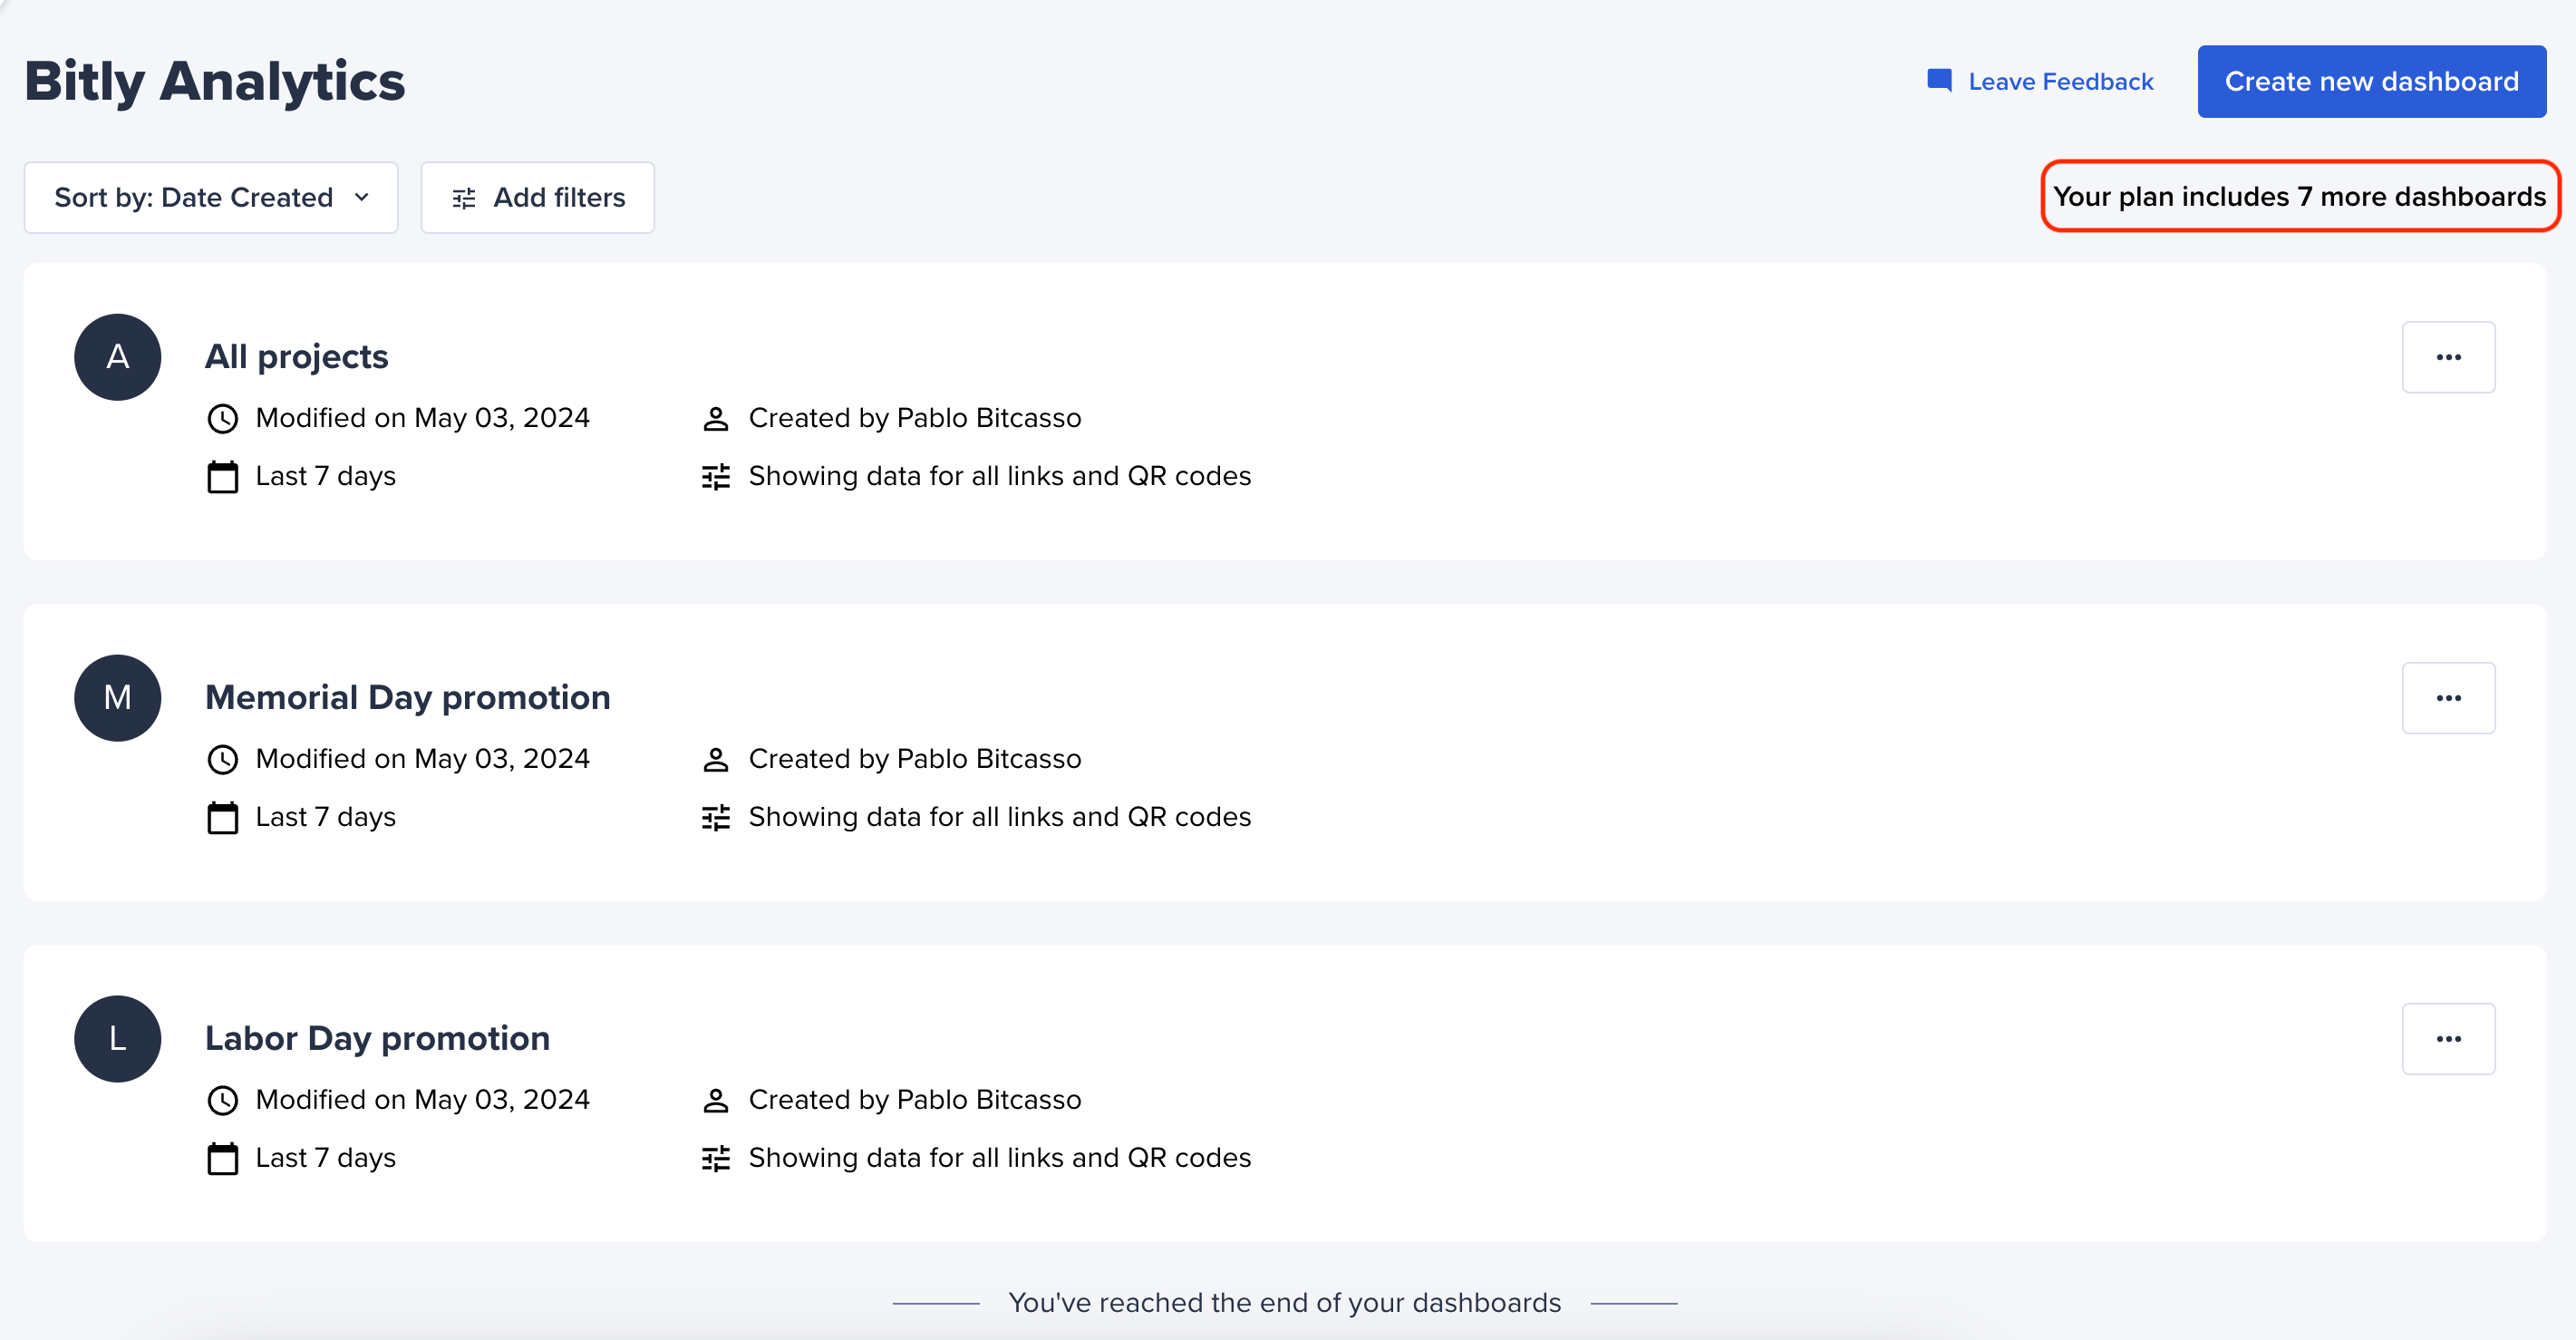Select the 'M' avatar for Memorial Day promotion
2576x1340 pixels.
click(x=117, y=697)
